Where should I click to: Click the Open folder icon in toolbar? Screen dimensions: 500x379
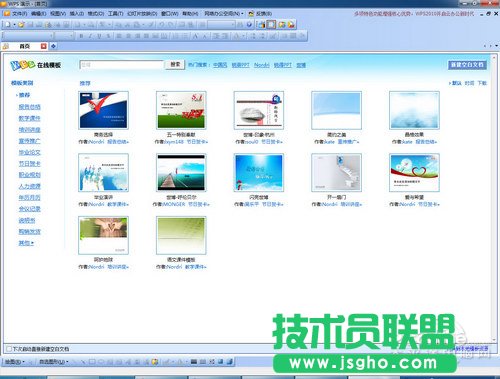tap(21, 24)
